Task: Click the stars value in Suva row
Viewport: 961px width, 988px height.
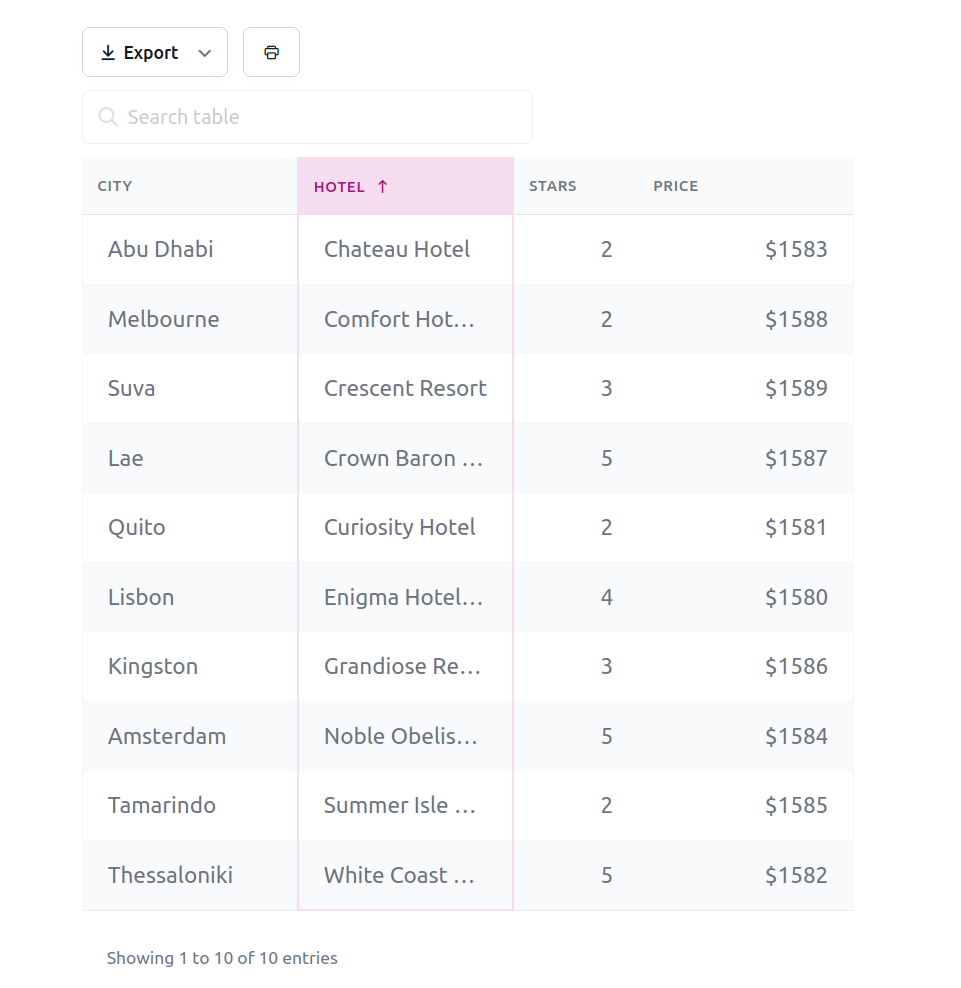Action: pos(606,388)
